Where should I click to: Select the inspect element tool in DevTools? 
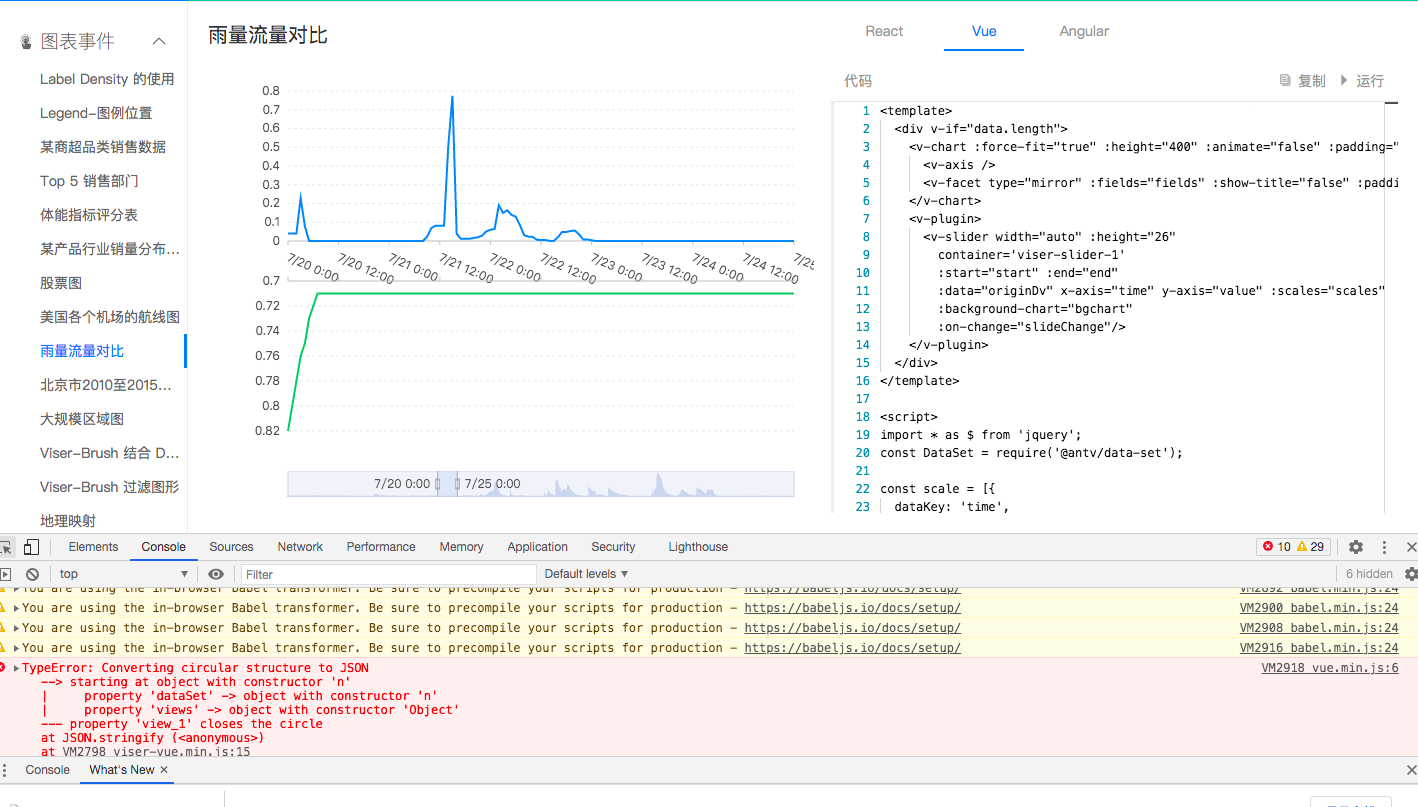[7, 547]
